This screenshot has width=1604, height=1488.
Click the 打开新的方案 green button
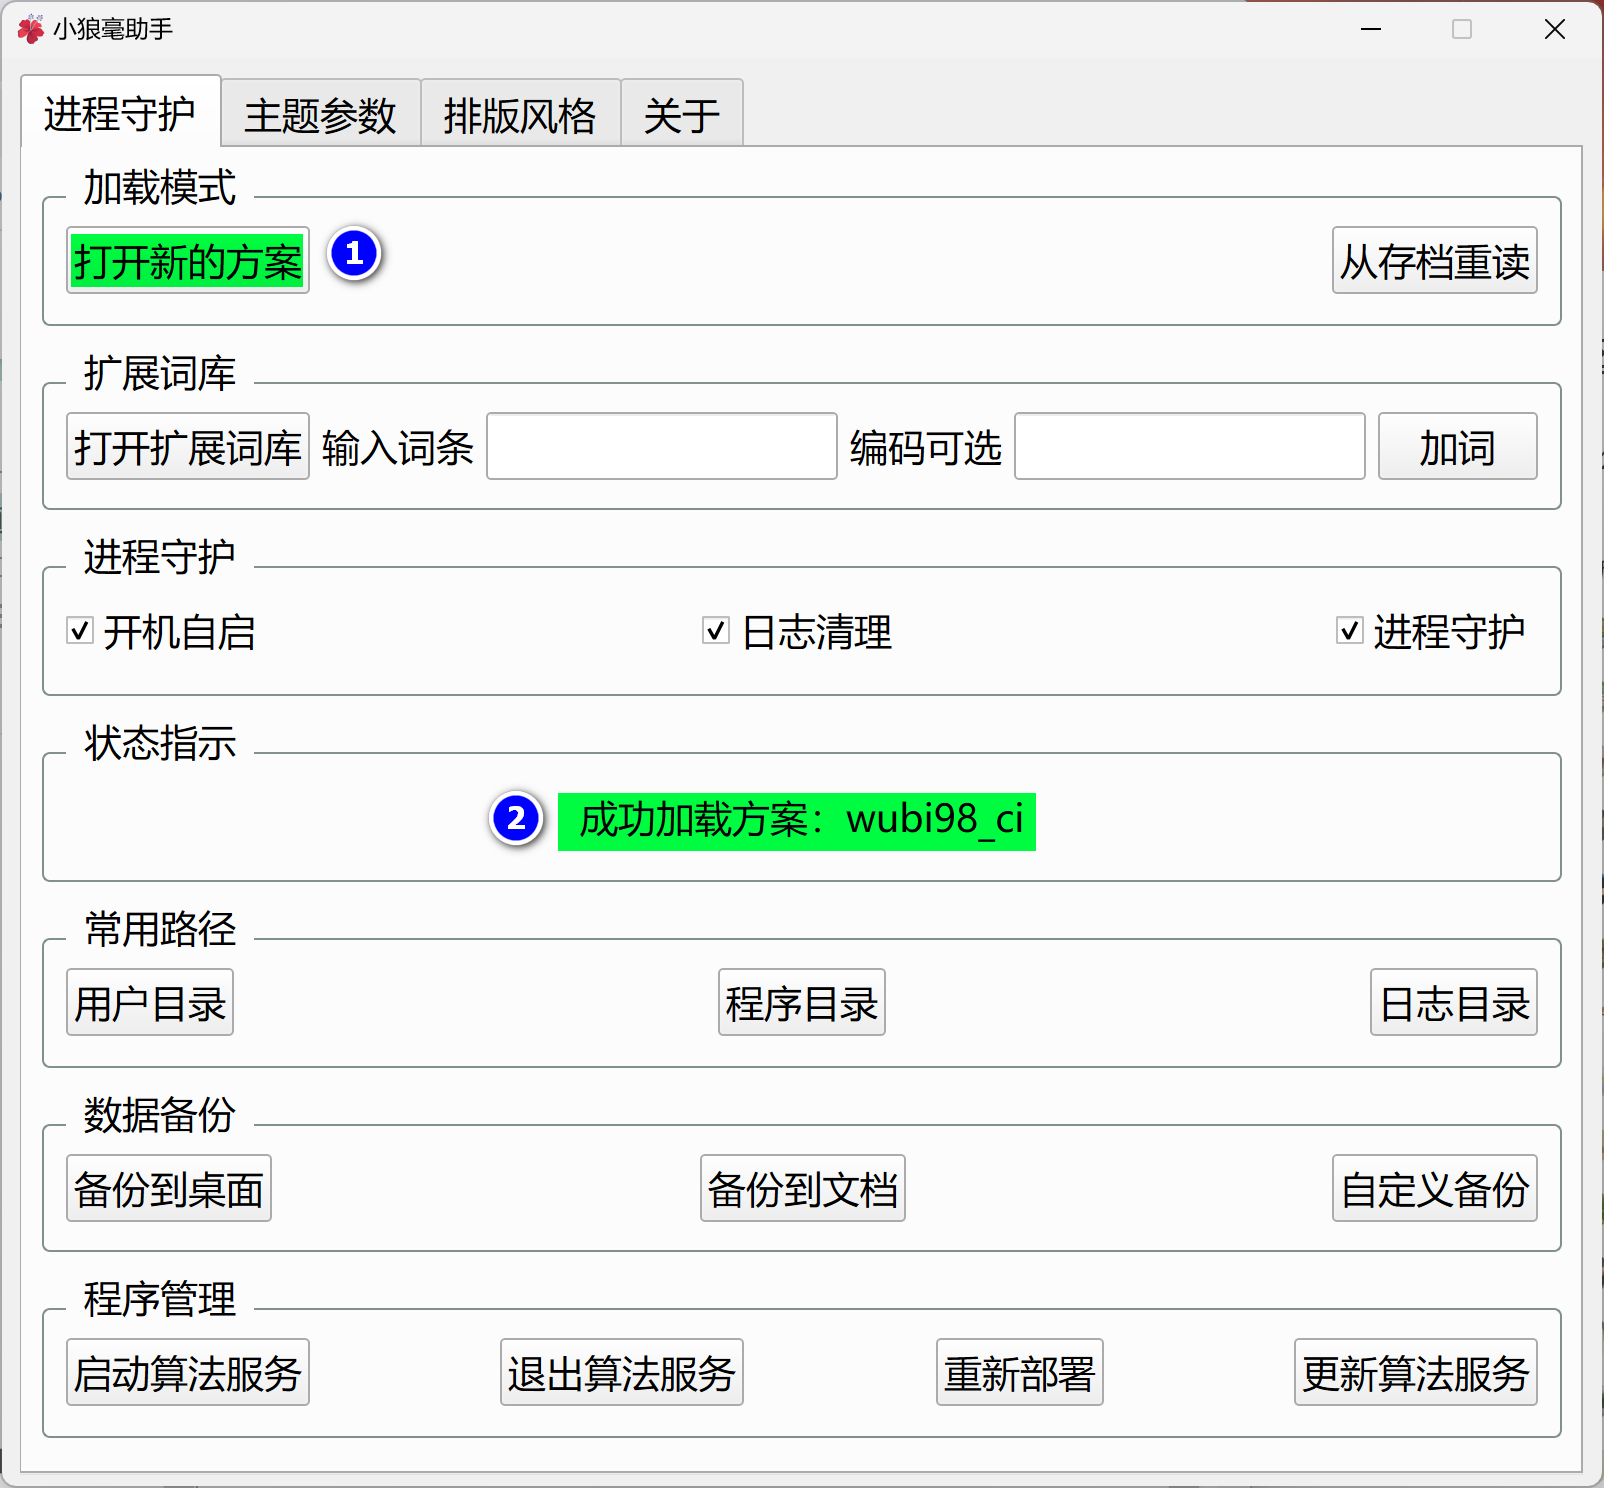(187, 261)
